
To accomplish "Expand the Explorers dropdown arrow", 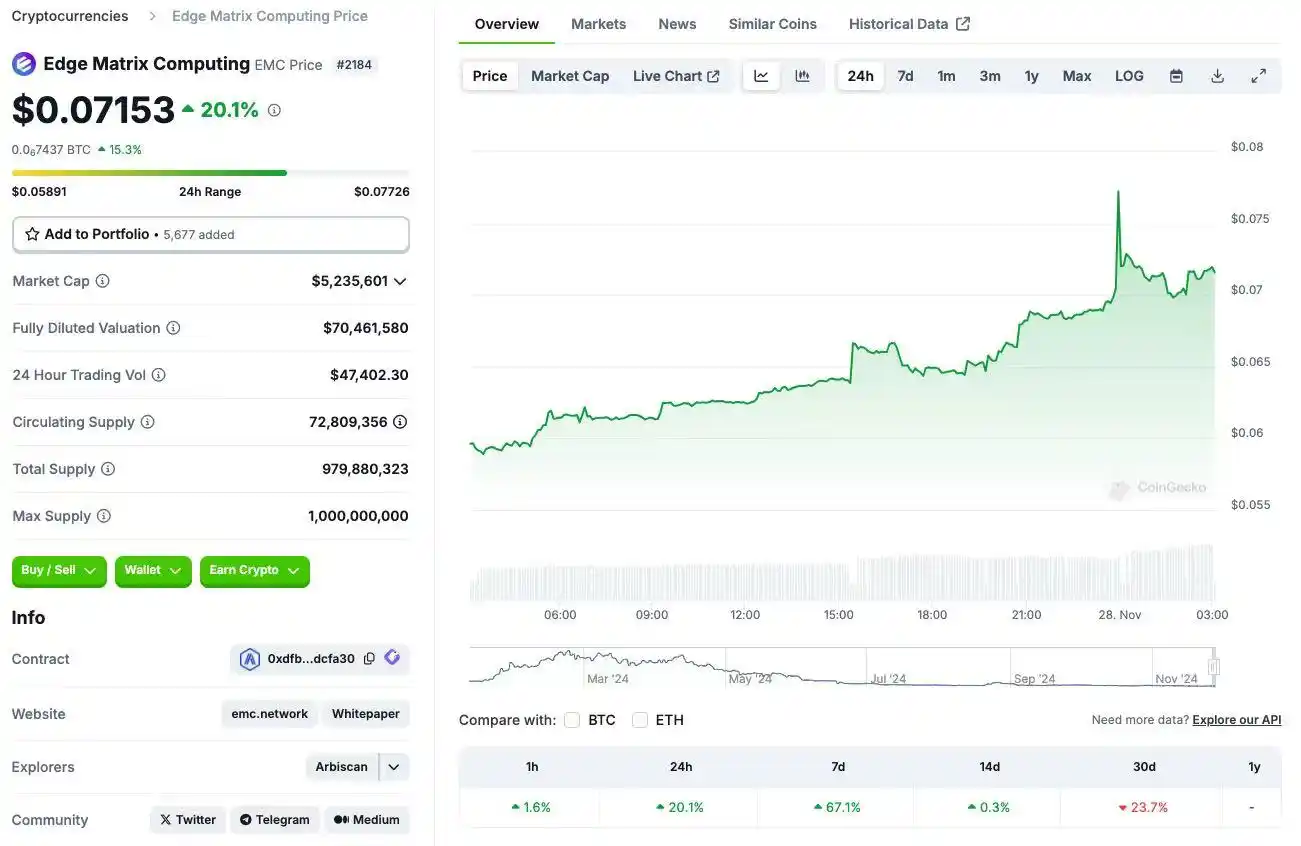I will click(394, 767).
